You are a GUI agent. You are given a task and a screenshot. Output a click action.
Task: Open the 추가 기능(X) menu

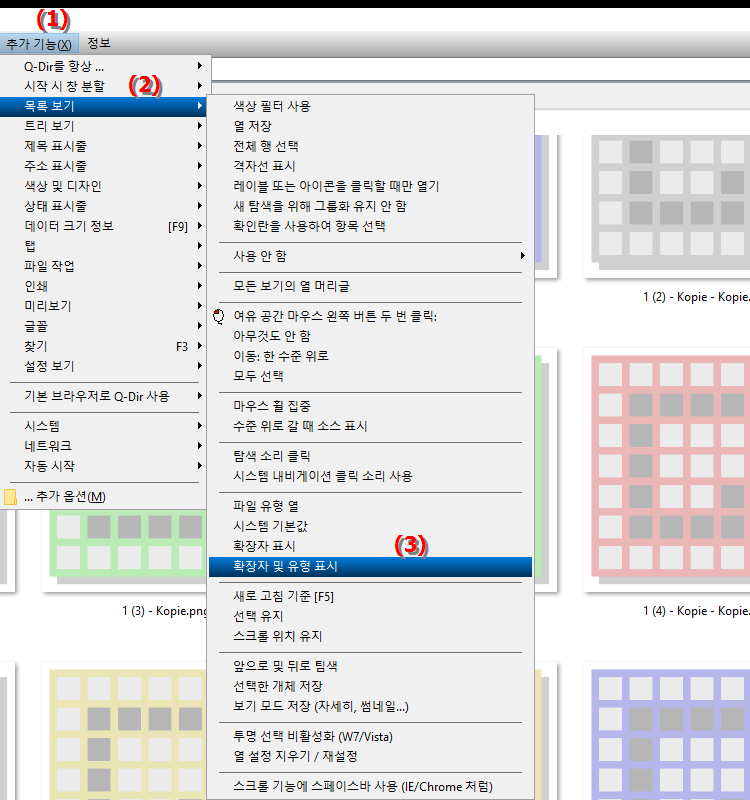point(39,44)
